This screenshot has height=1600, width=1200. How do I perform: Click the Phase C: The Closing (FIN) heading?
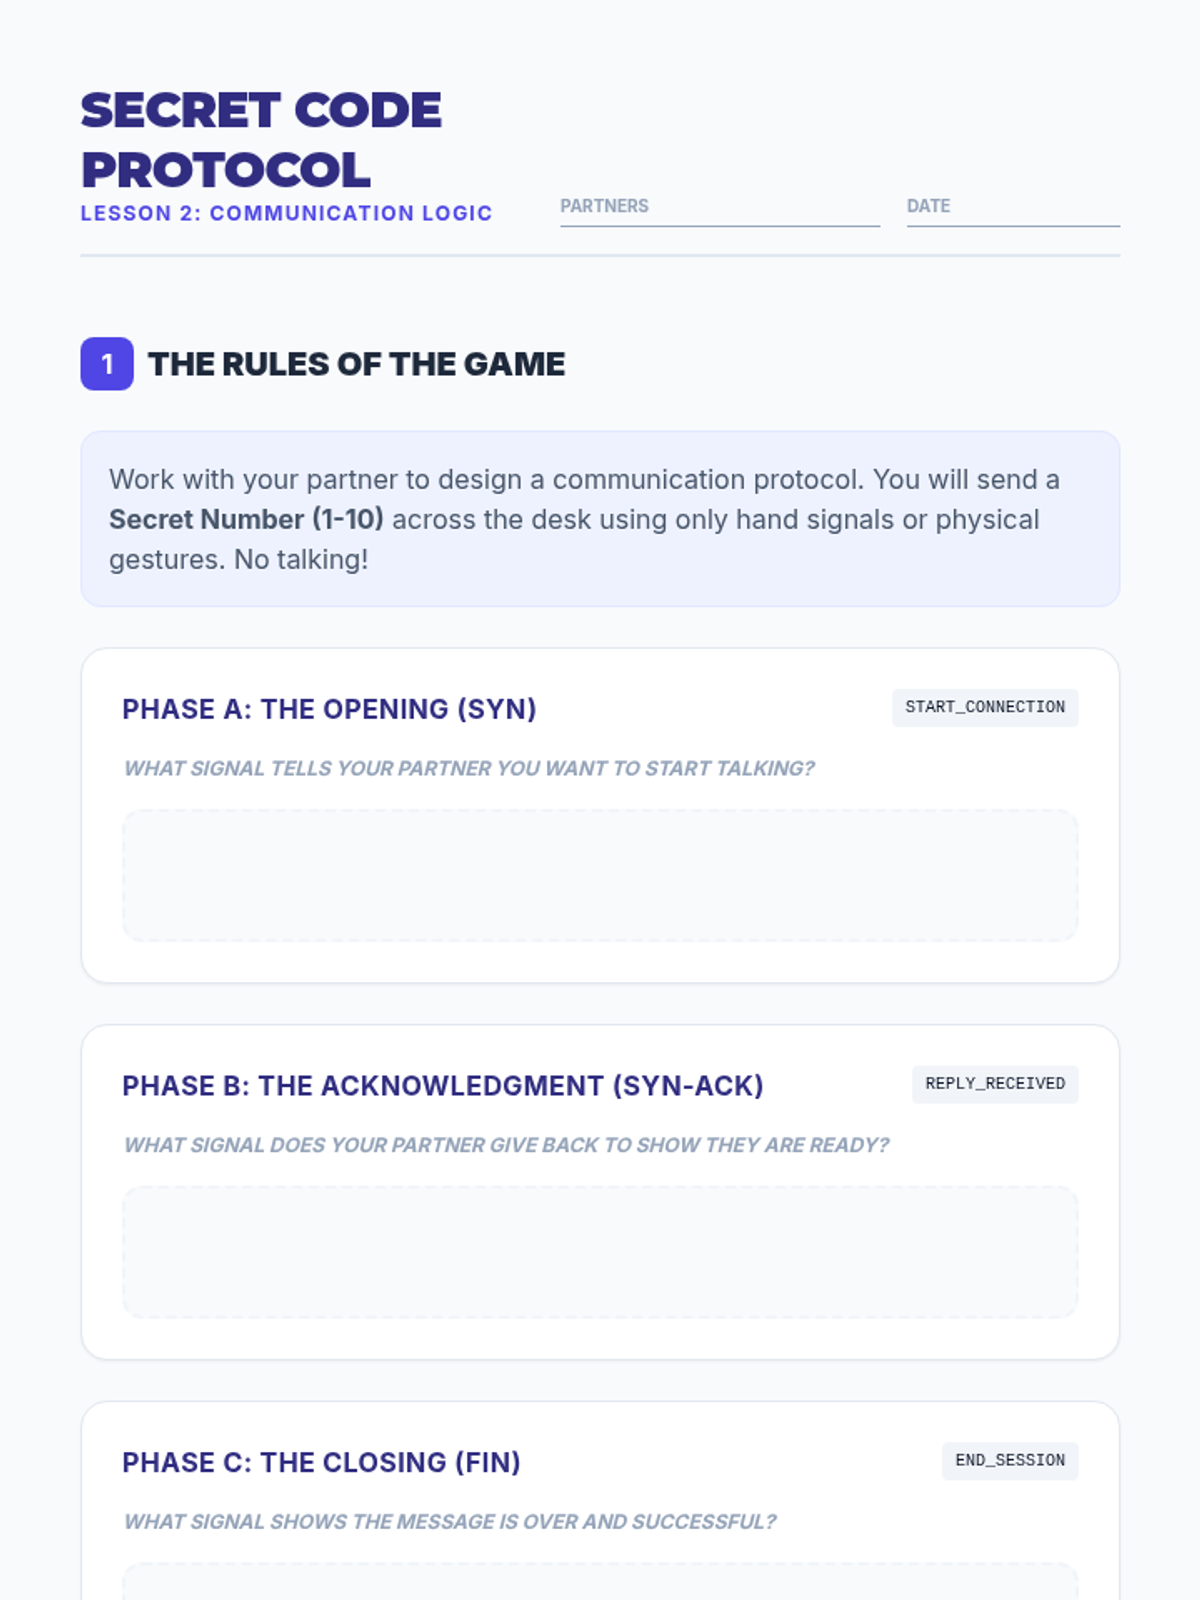click(x=321, y=1463)
